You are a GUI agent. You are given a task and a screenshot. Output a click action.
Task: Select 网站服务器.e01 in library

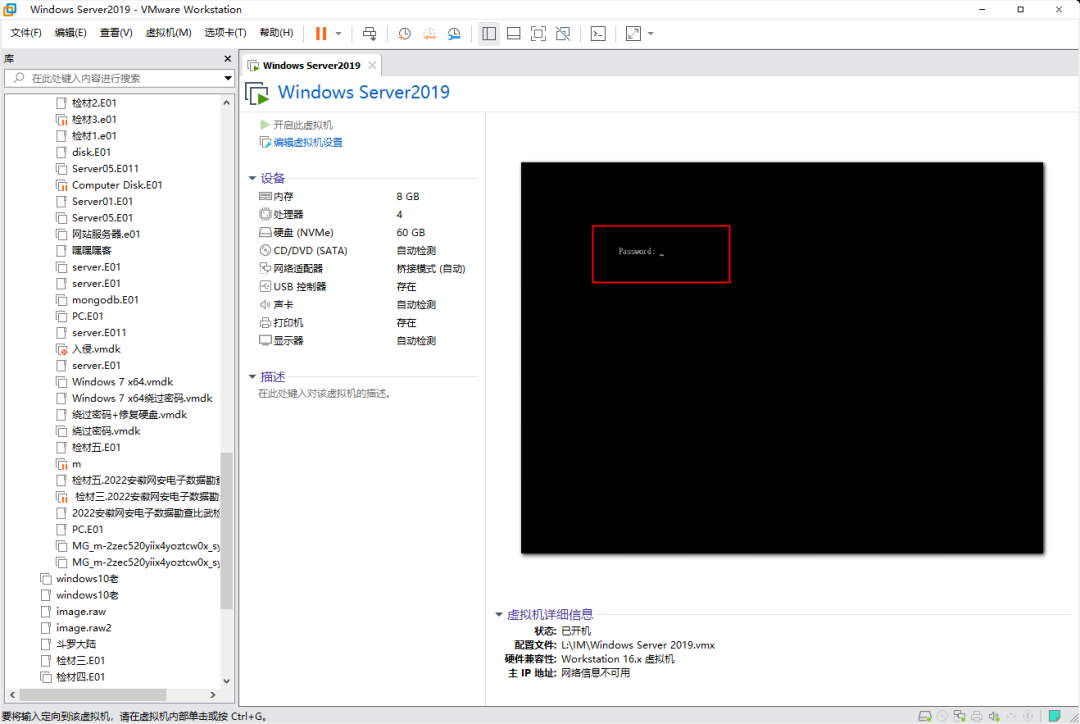pos(106,234)
